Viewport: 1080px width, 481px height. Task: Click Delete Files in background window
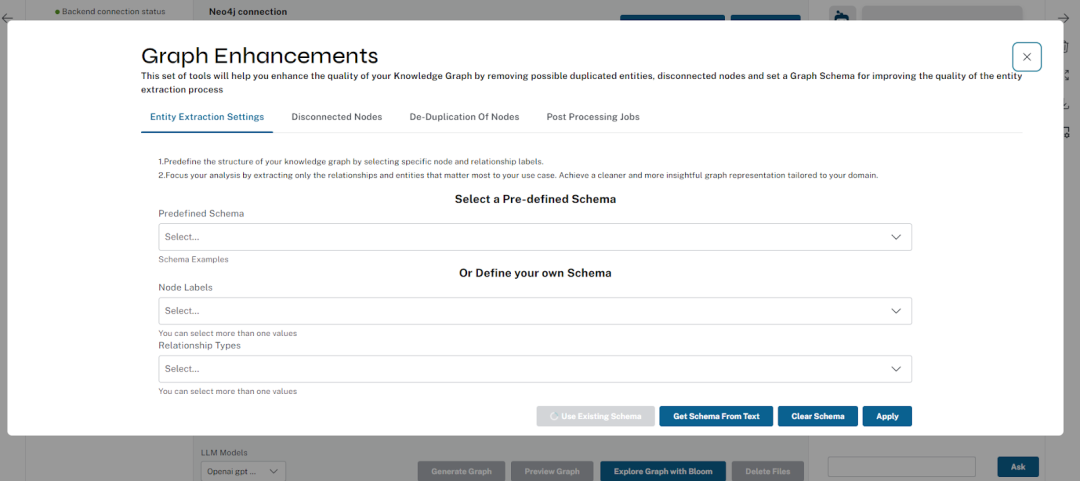click(x=767, y=471)
